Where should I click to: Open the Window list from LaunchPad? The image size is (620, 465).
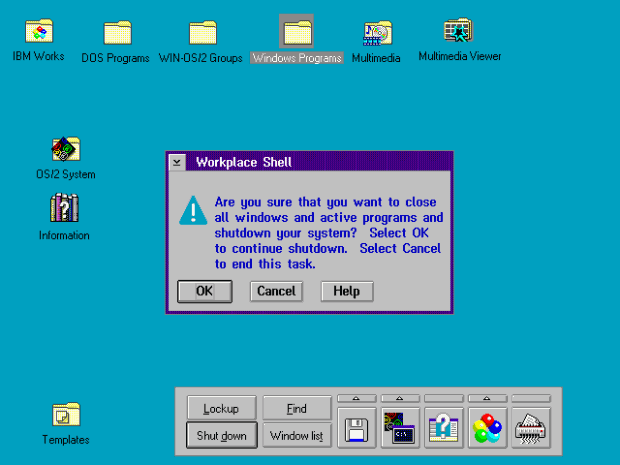297,435
